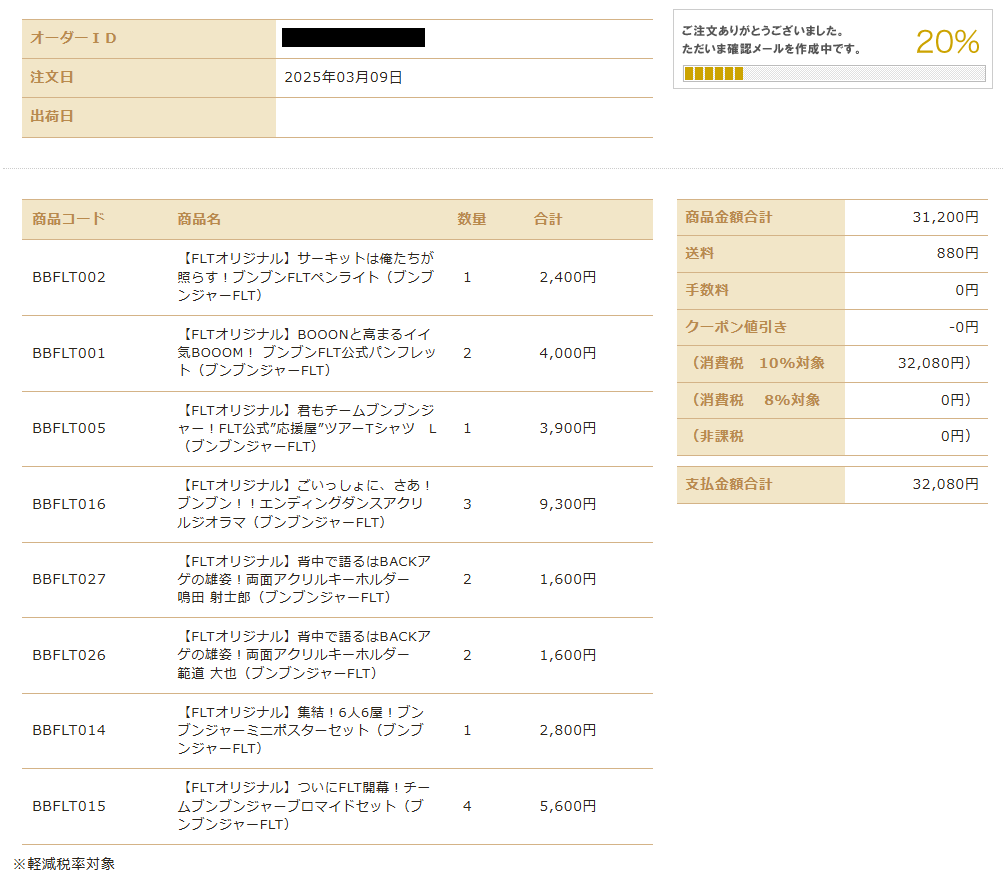This screenshot has width=1007, height=888.
Task: Click the order date 2025年03月09日
Action: [343, 78]
